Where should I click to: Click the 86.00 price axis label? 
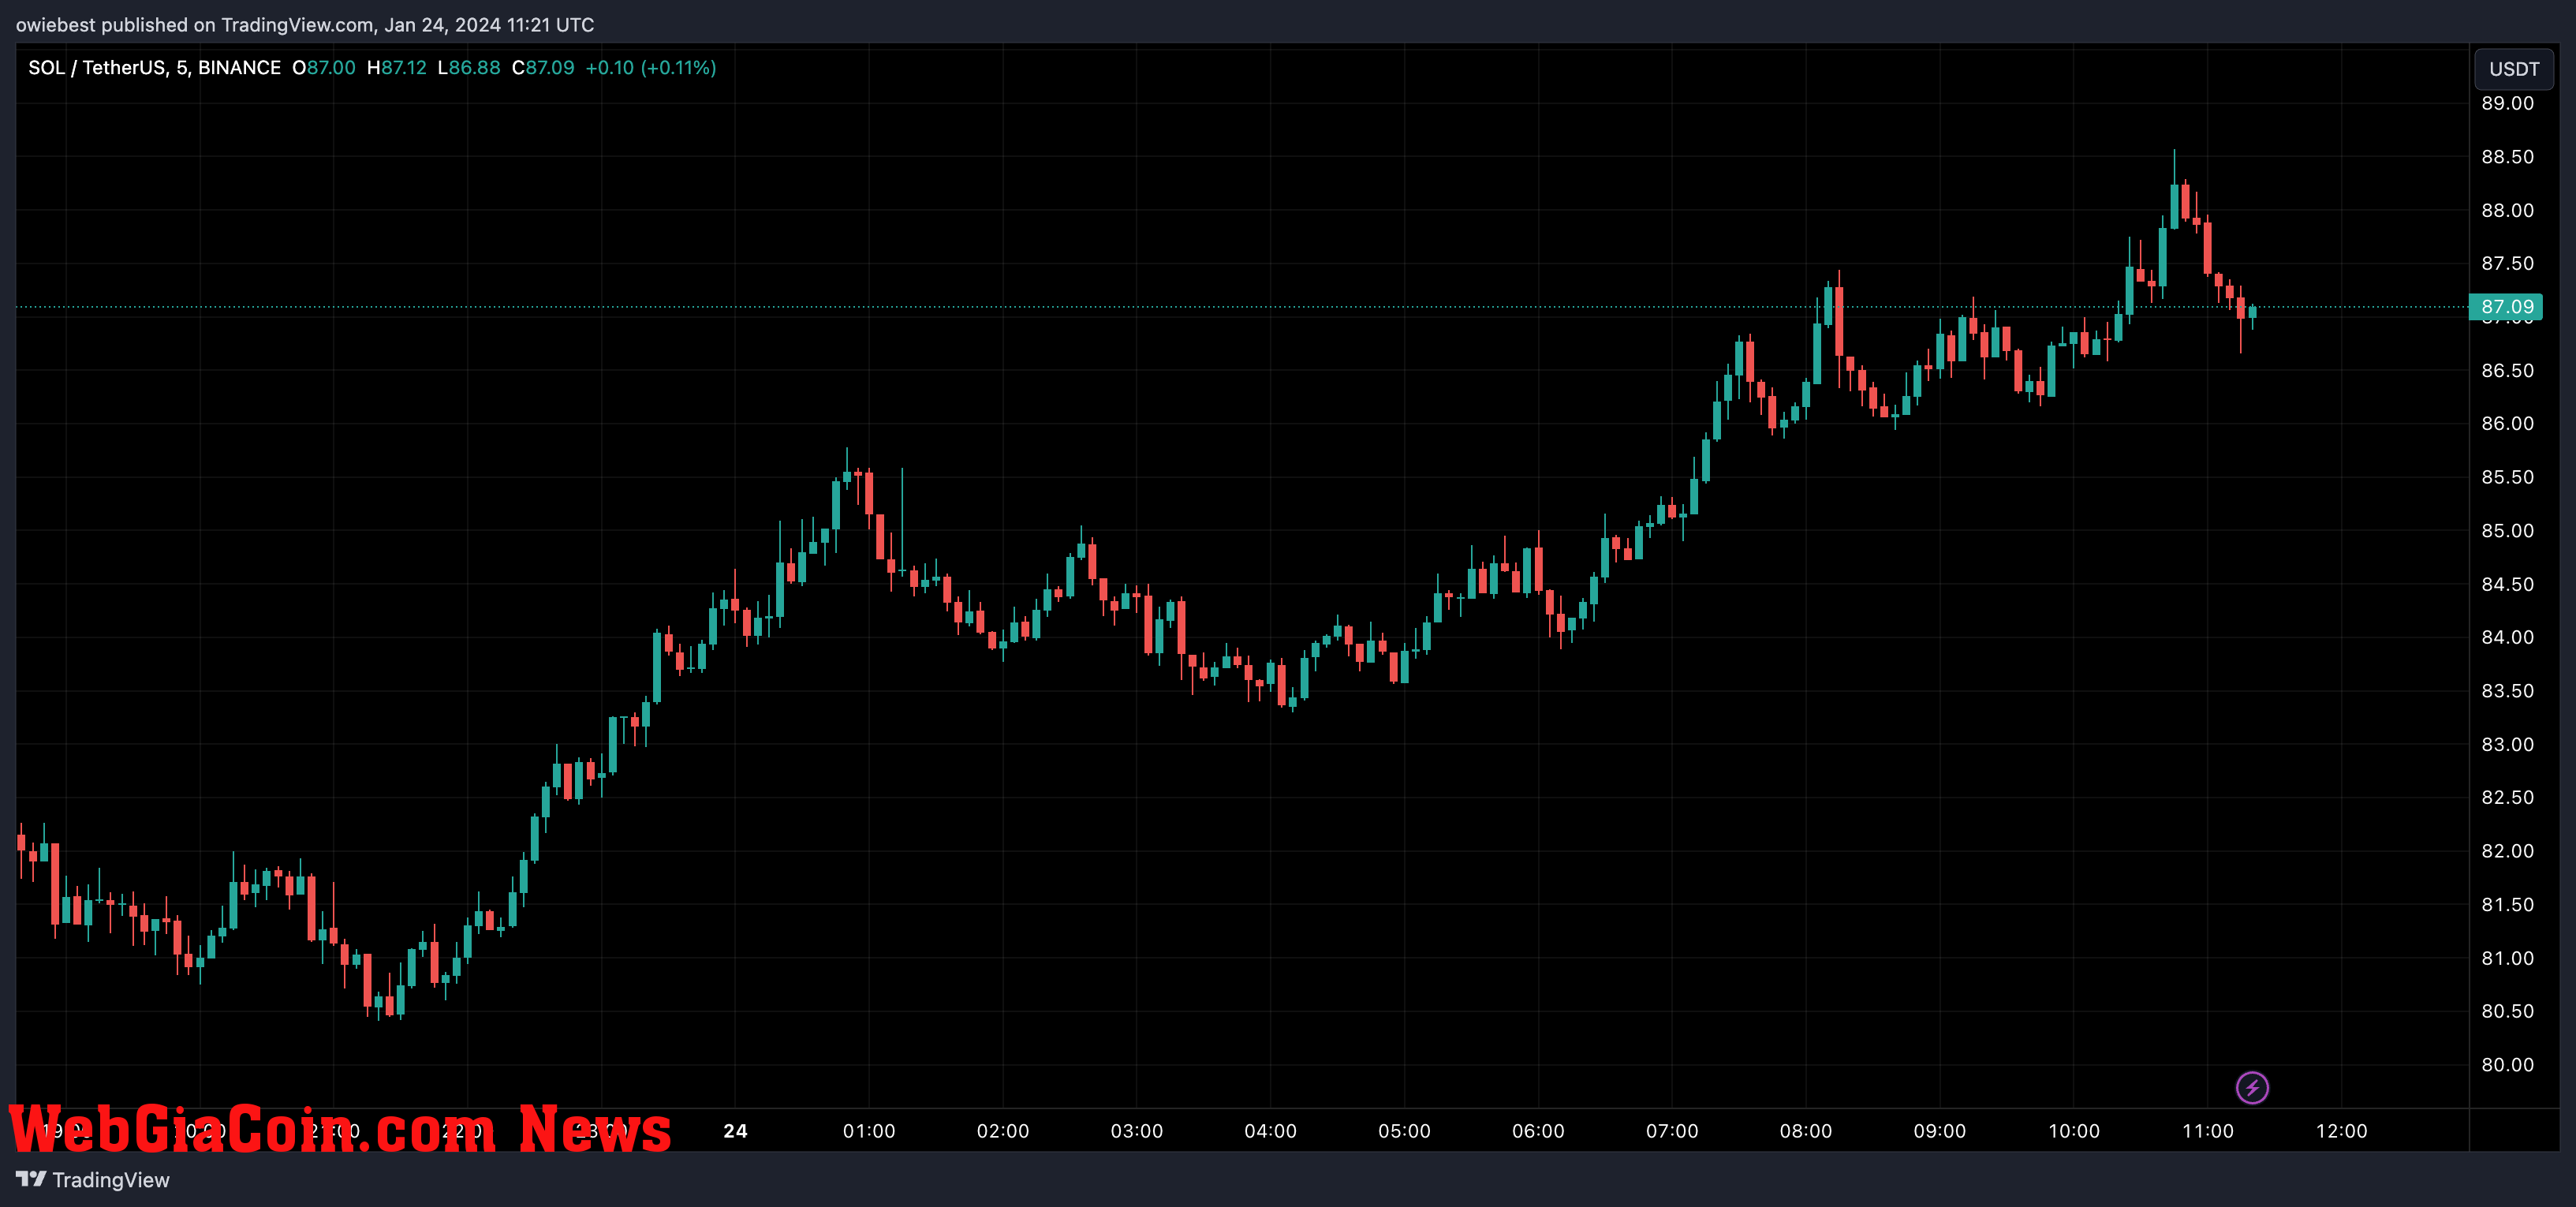pos(2507,423)
